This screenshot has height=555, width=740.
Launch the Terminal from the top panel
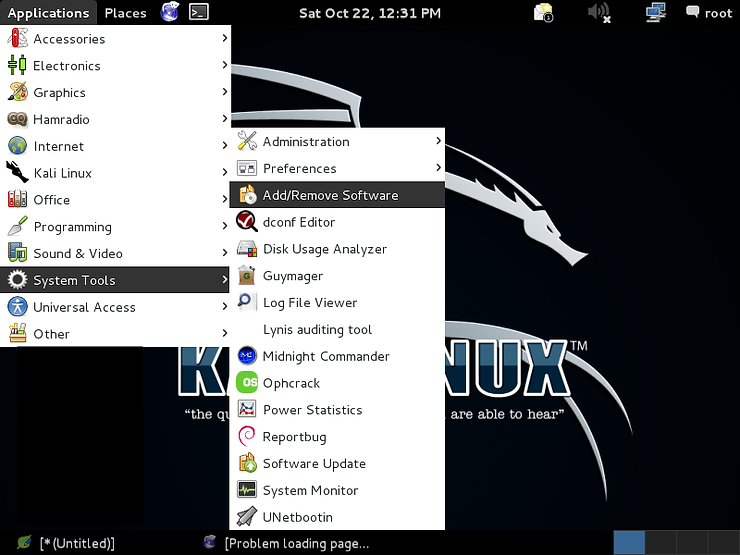199,12
